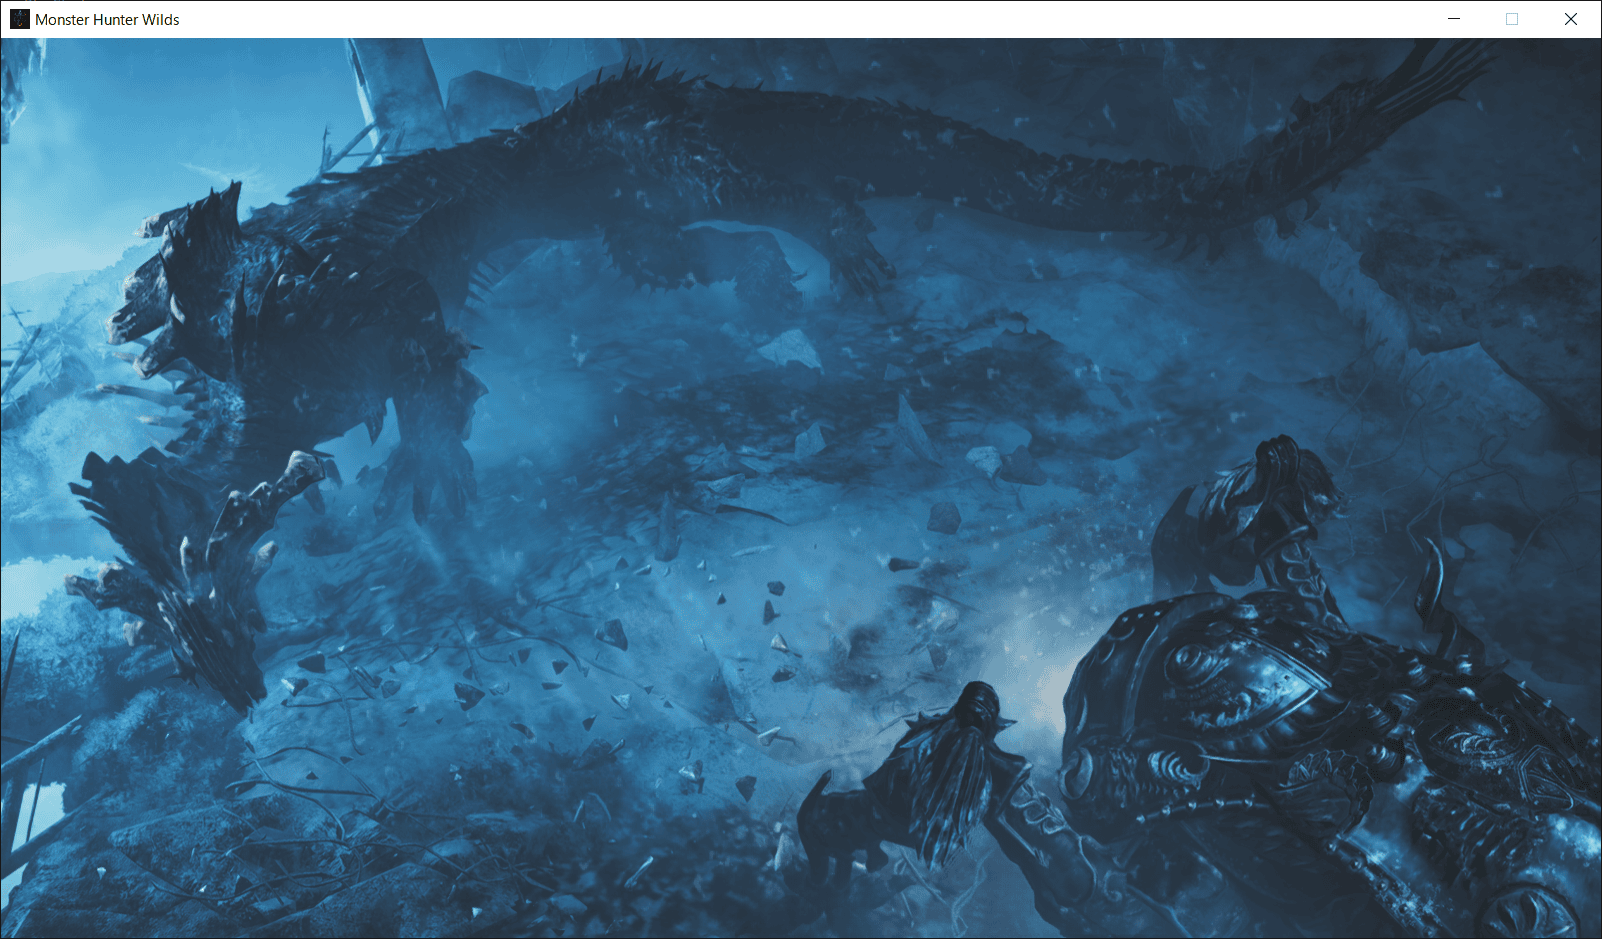Click the Monster Hunter Wilds app icon
Viewport: 1602px width, 939px height.
19,19
